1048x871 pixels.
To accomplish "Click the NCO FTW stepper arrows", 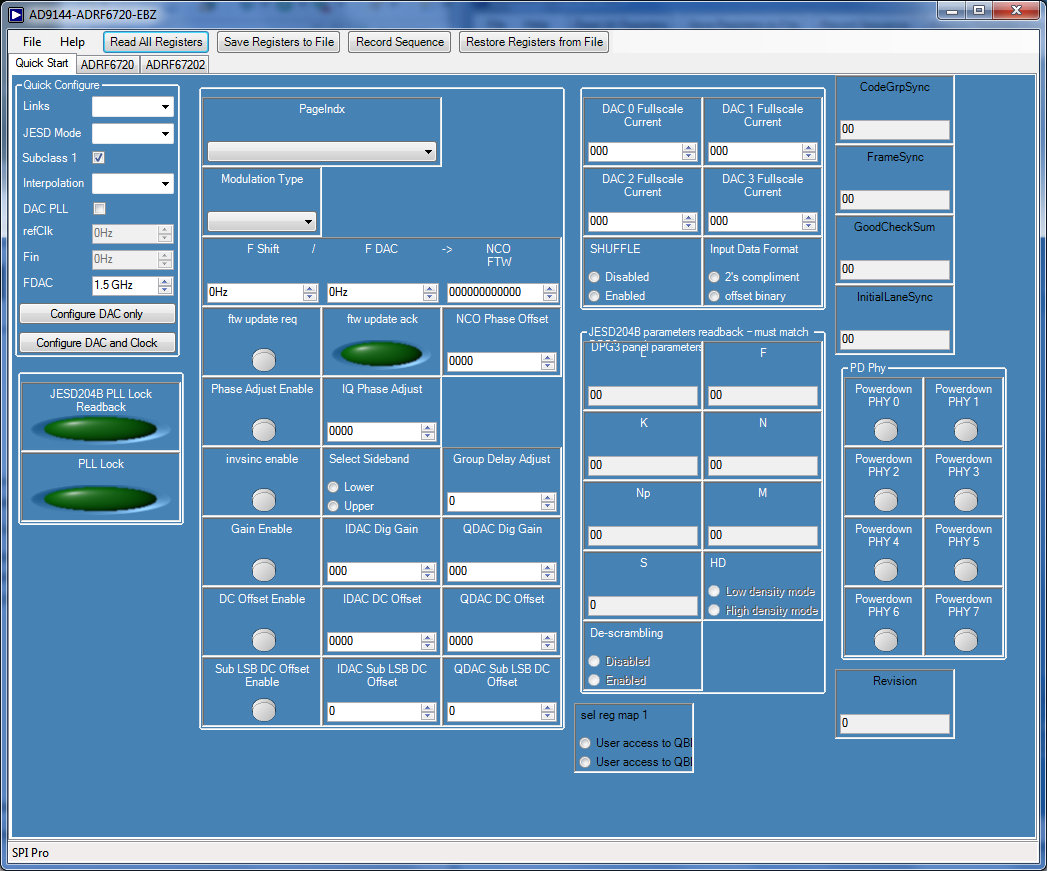I will coord(550,292).
